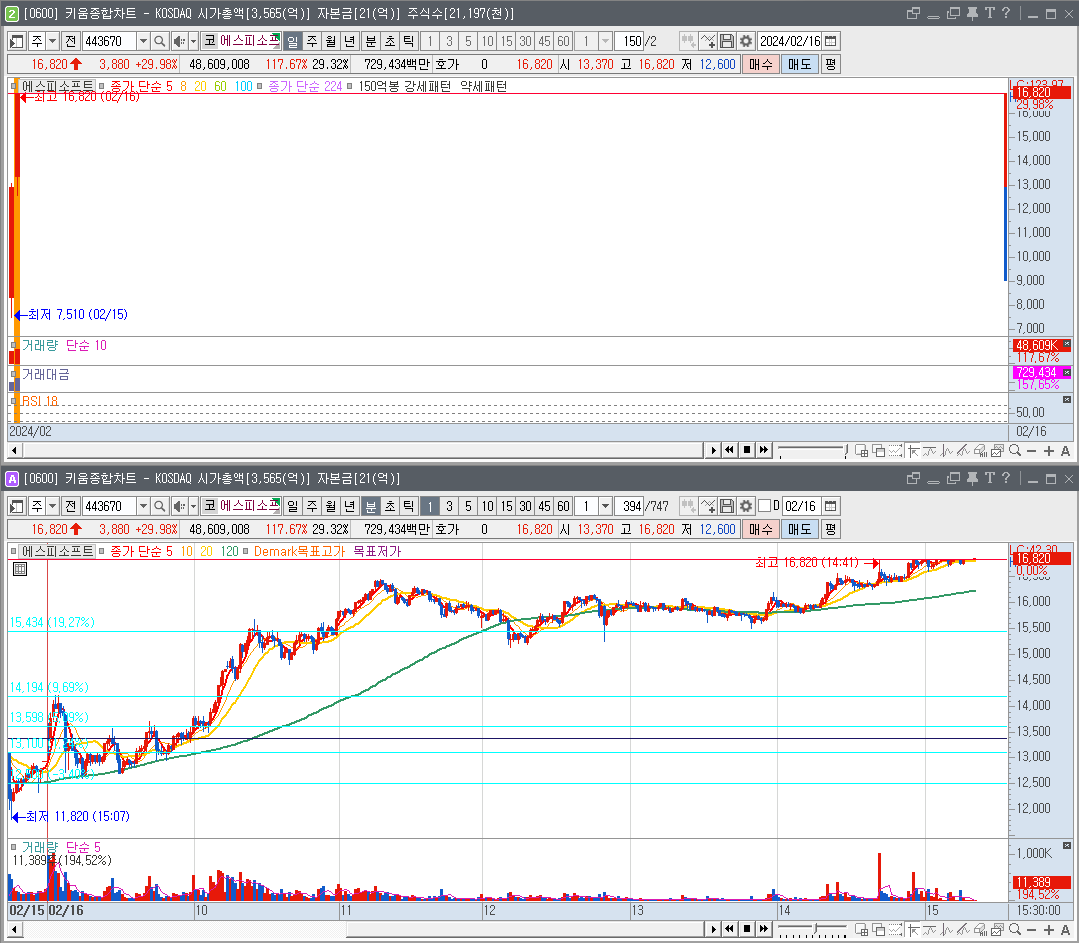Open calendar picker next to 2024/02/16

[x=831, y=41]
